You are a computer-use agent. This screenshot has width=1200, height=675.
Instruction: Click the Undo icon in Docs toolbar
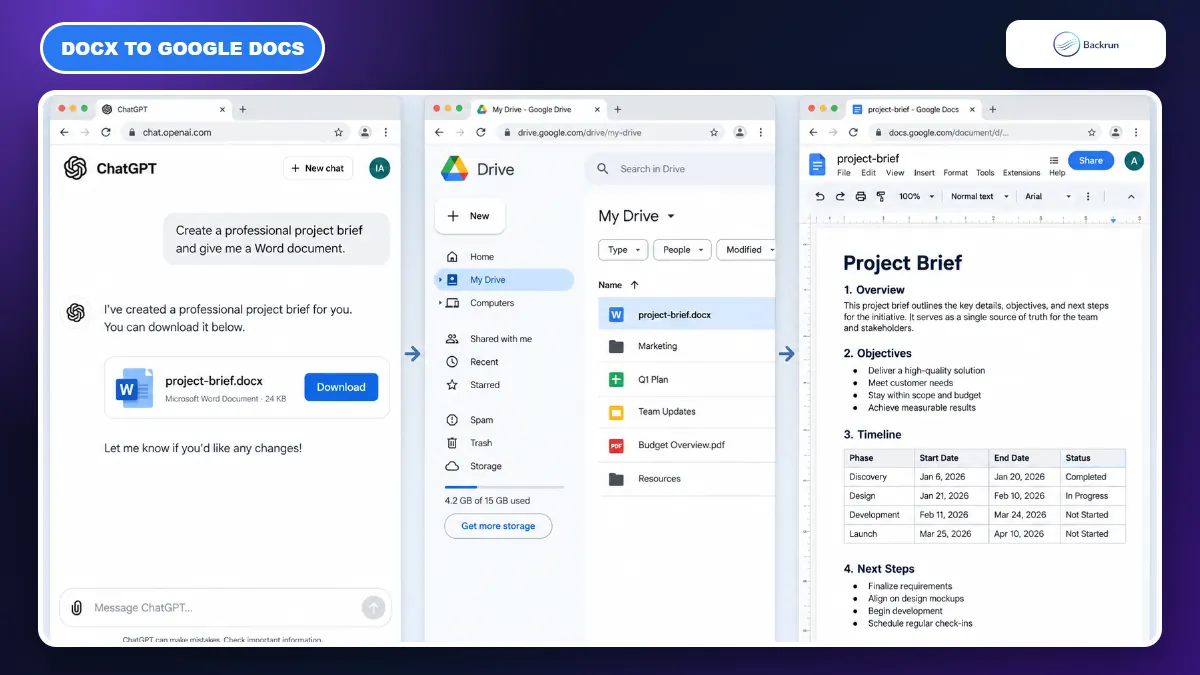(820, 197)
